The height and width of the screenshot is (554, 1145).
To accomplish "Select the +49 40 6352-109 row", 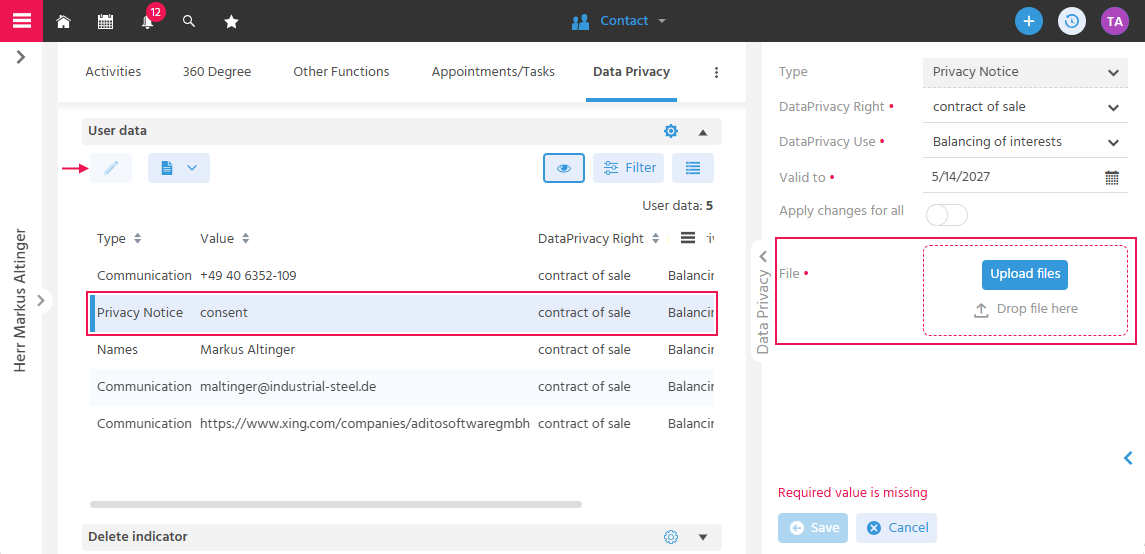I will 402,276.
